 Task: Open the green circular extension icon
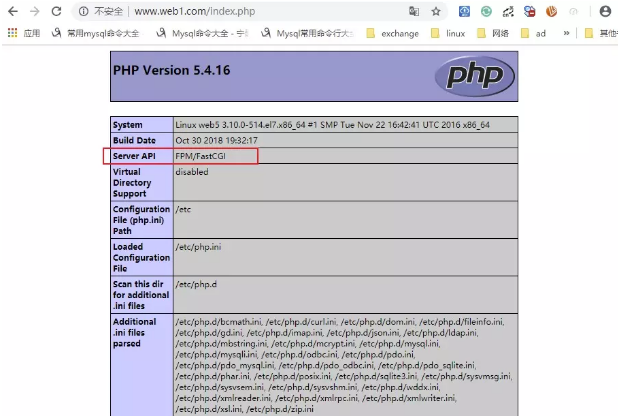click(486, 11)
